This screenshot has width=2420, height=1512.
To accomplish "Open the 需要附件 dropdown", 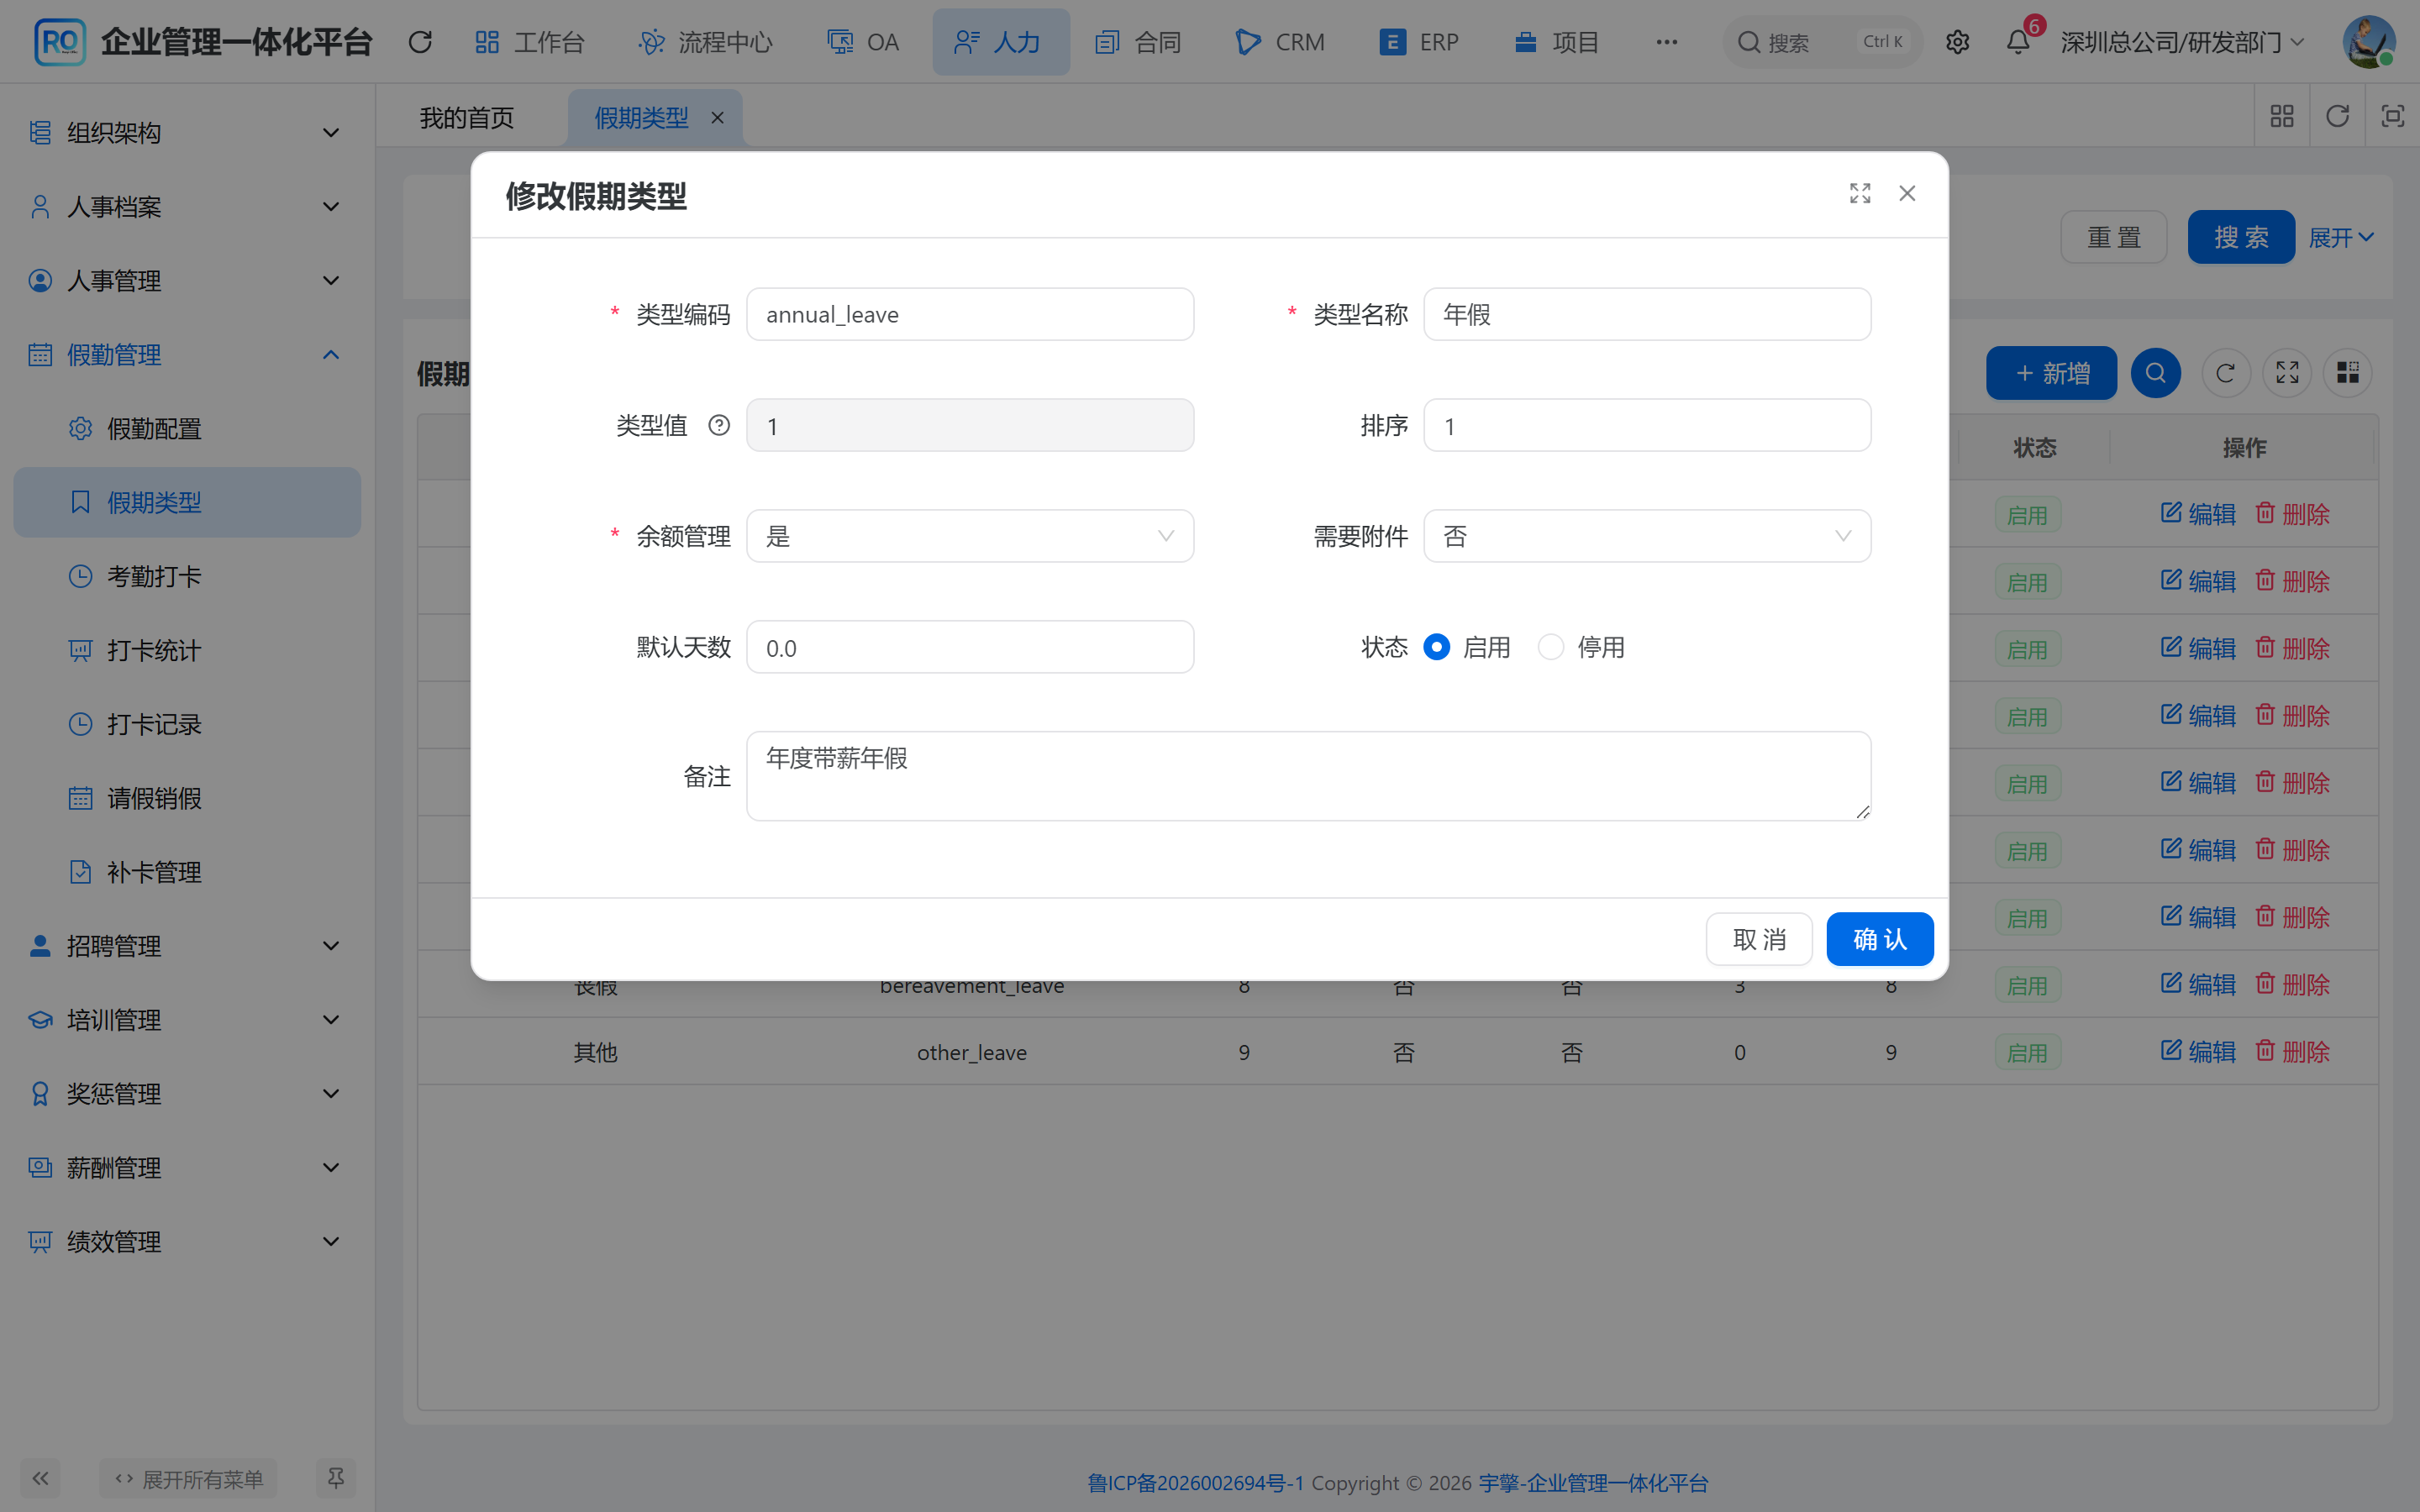I will [1647, 537].
